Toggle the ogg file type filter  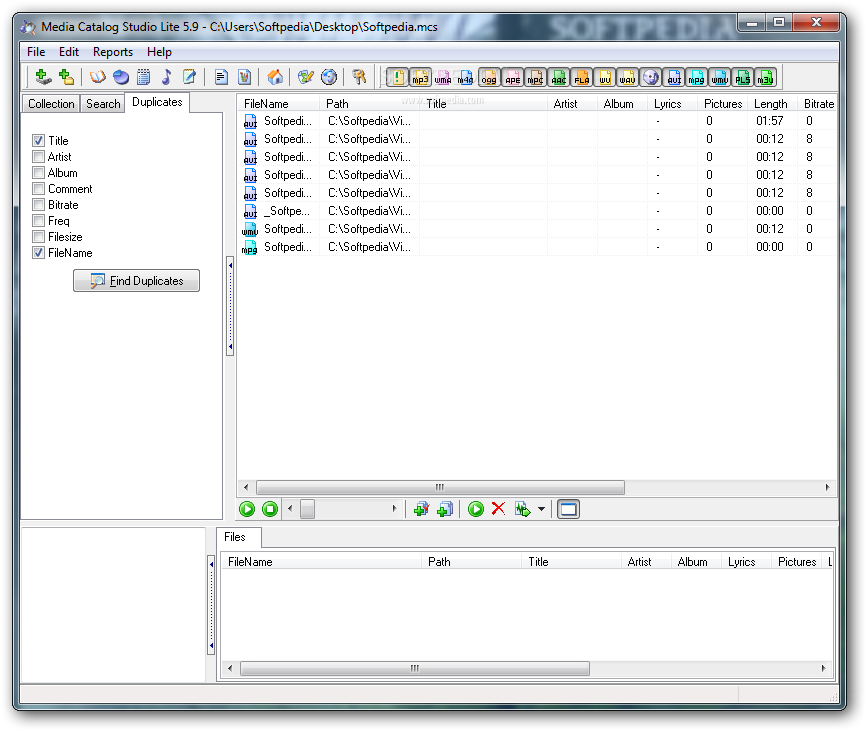pyautogui.click(x=489, y=77)
